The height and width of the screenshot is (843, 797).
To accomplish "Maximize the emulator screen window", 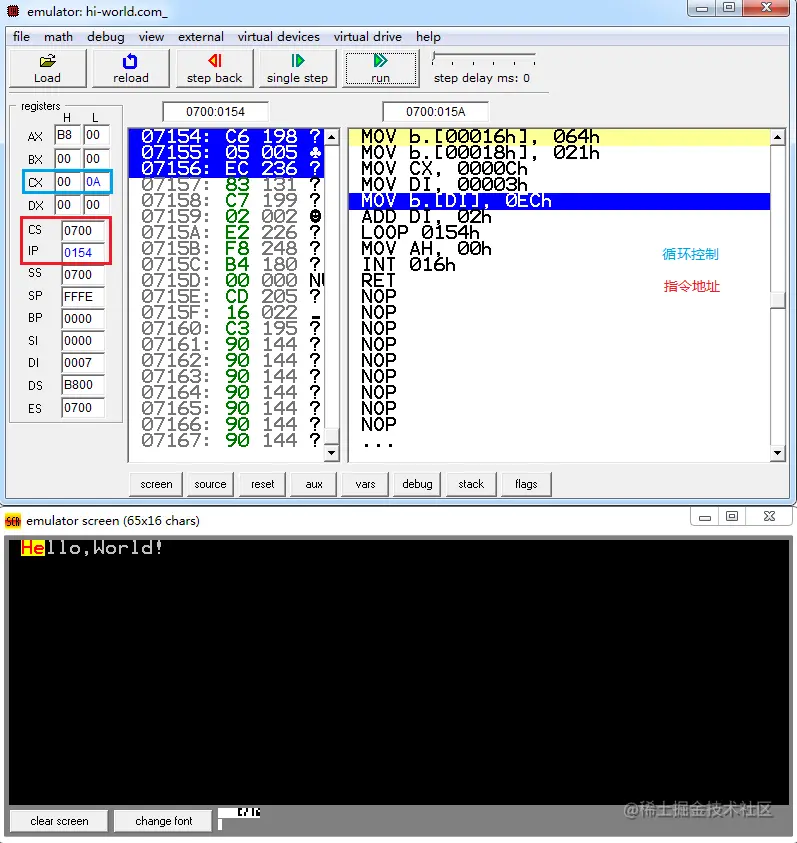I will pyautogui.click(x=732, y=517).
